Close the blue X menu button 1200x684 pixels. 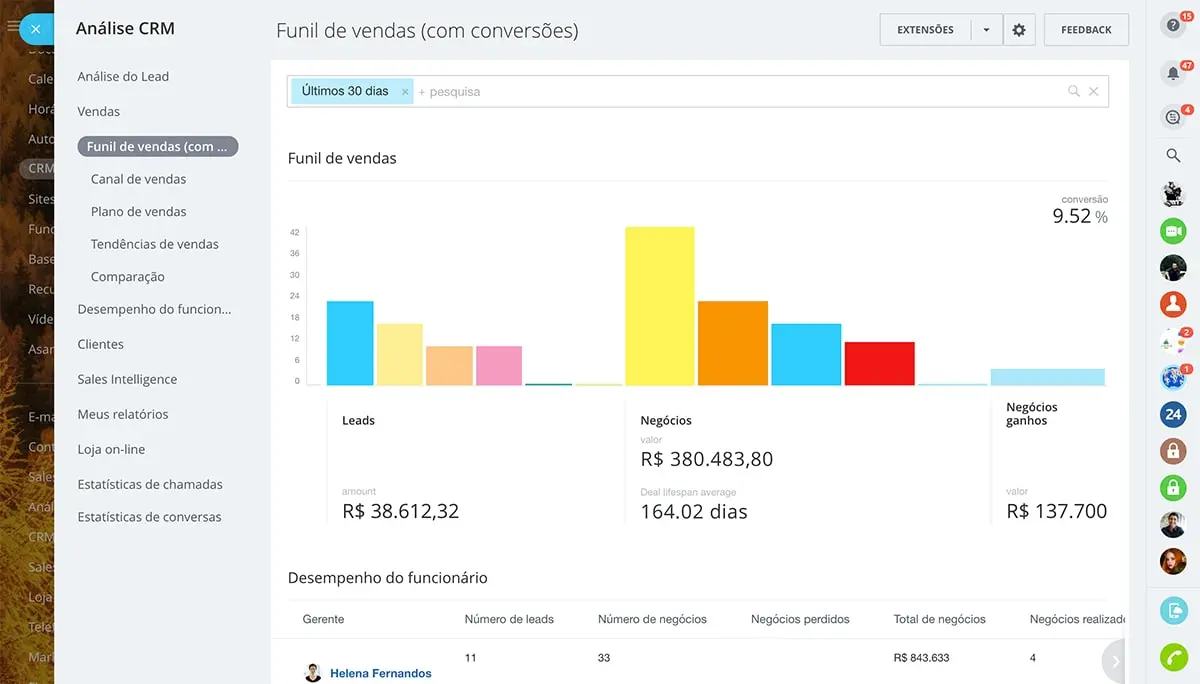36,29
